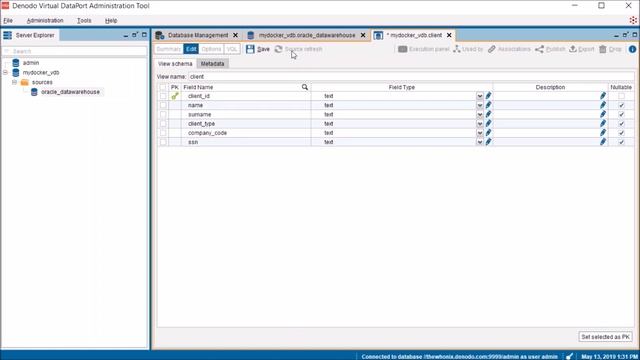Click the Edit mode button

pyautogui.click(x=191, y=49)
